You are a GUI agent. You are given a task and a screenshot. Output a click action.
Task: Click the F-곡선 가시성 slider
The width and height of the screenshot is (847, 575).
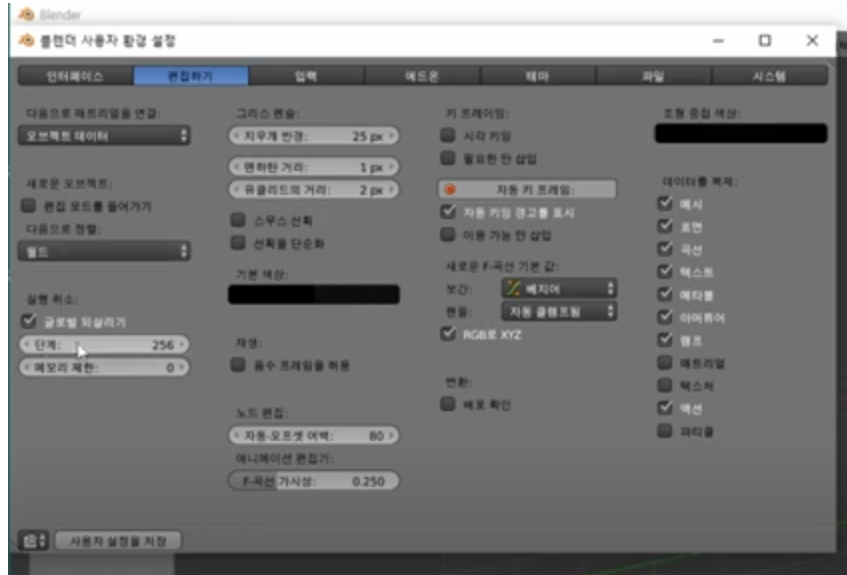click(314, 481)
